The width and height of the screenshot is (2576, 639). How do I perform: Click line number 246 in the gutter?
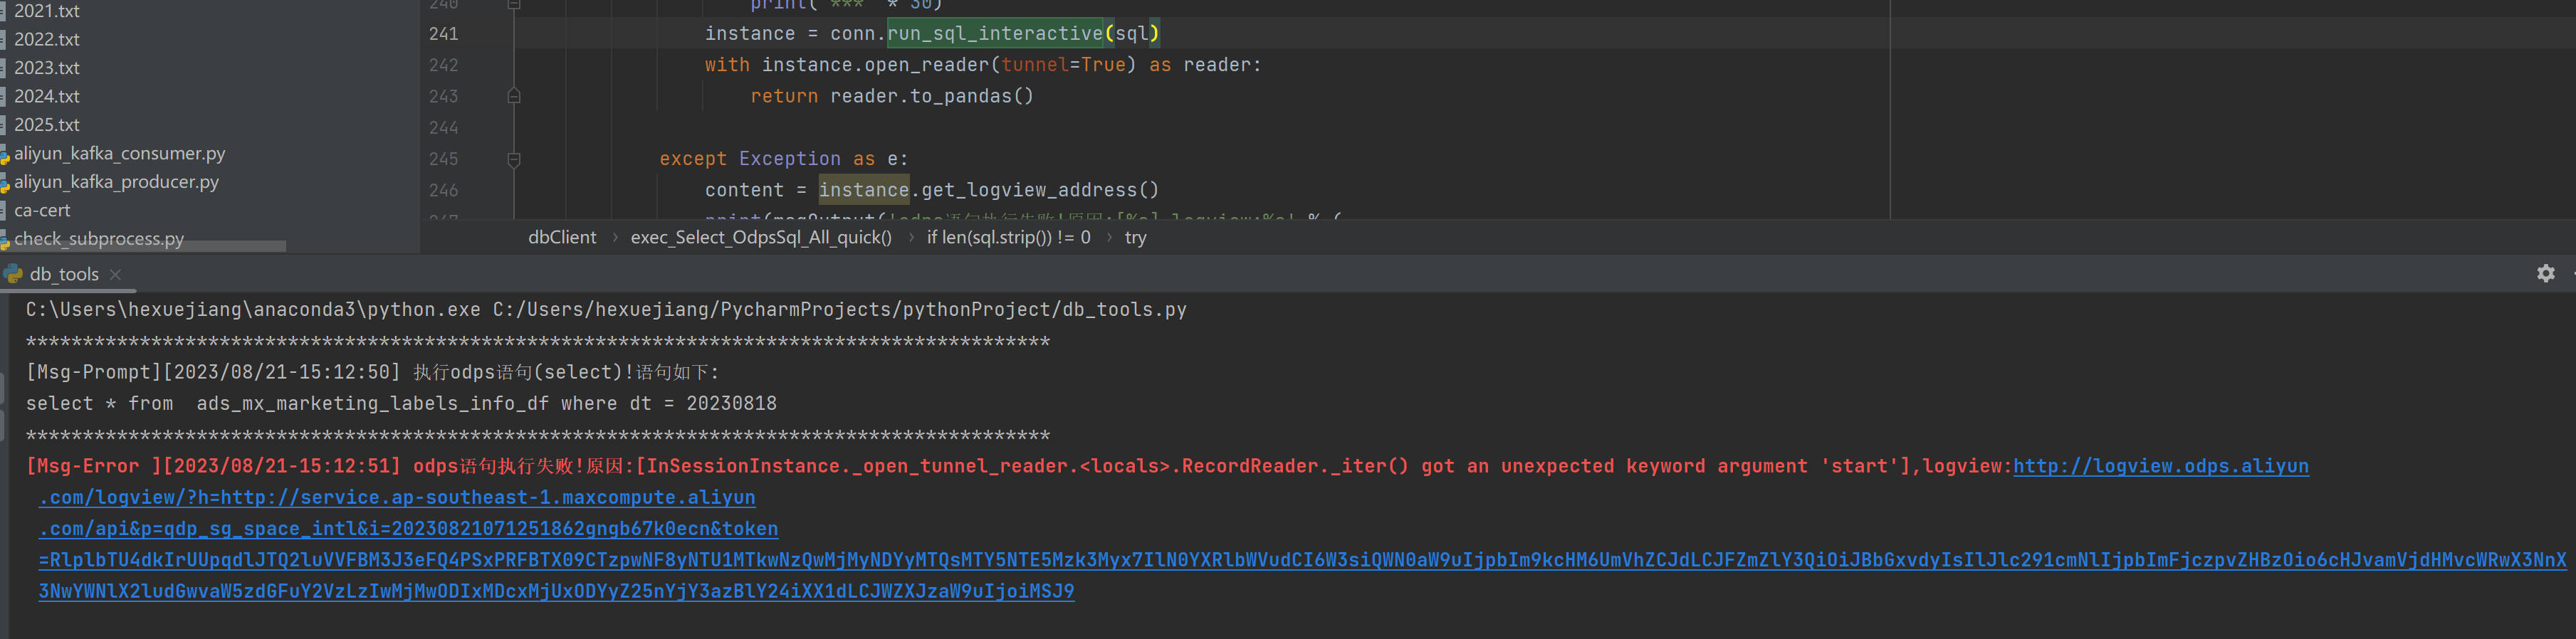tap(443, 190)
